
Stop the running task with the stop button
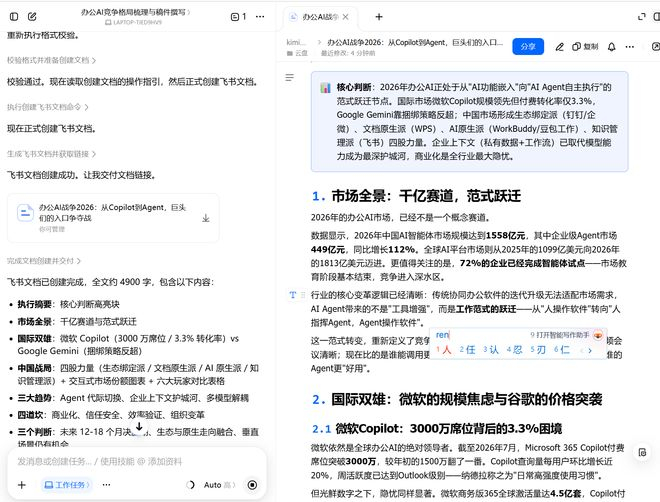click(x=252, y=485)
